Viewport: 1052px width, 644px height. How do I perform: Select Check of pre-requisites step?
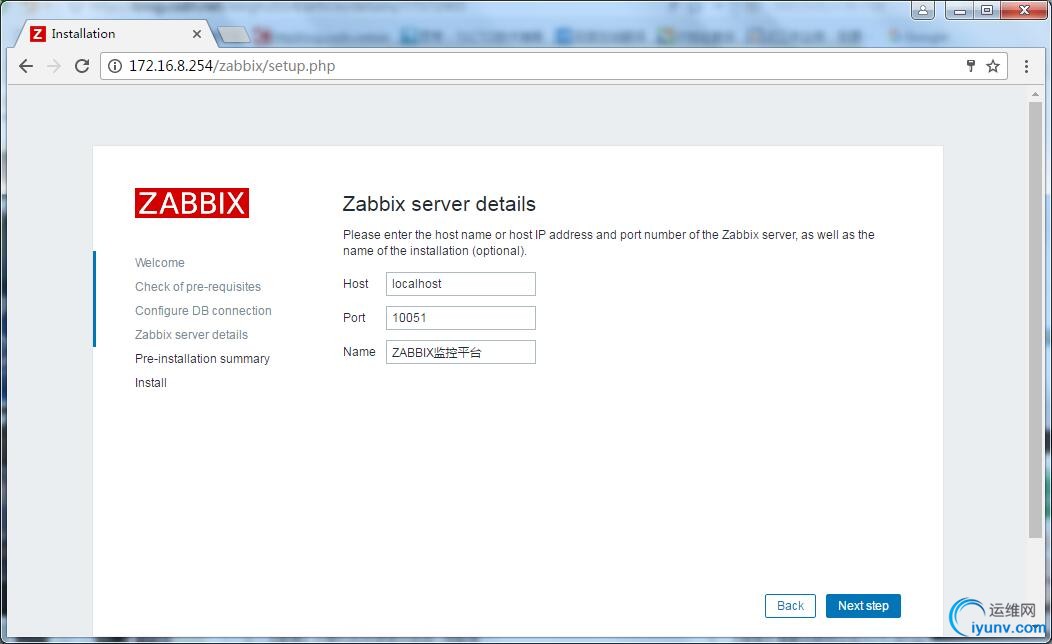click(x=198, y=286)
